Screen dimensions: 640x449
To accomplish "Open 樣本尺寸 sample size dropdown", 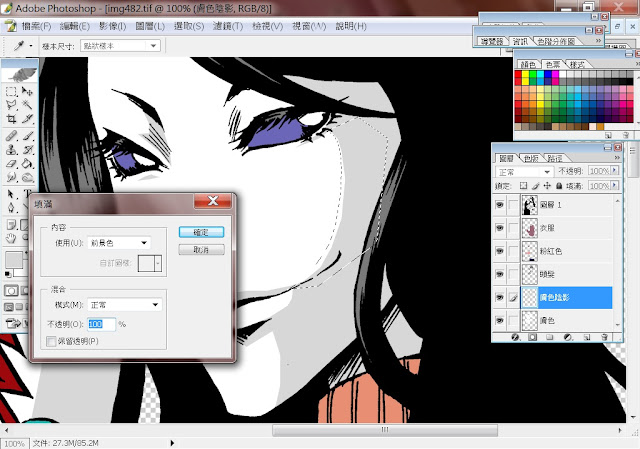I will pos(153,46).
